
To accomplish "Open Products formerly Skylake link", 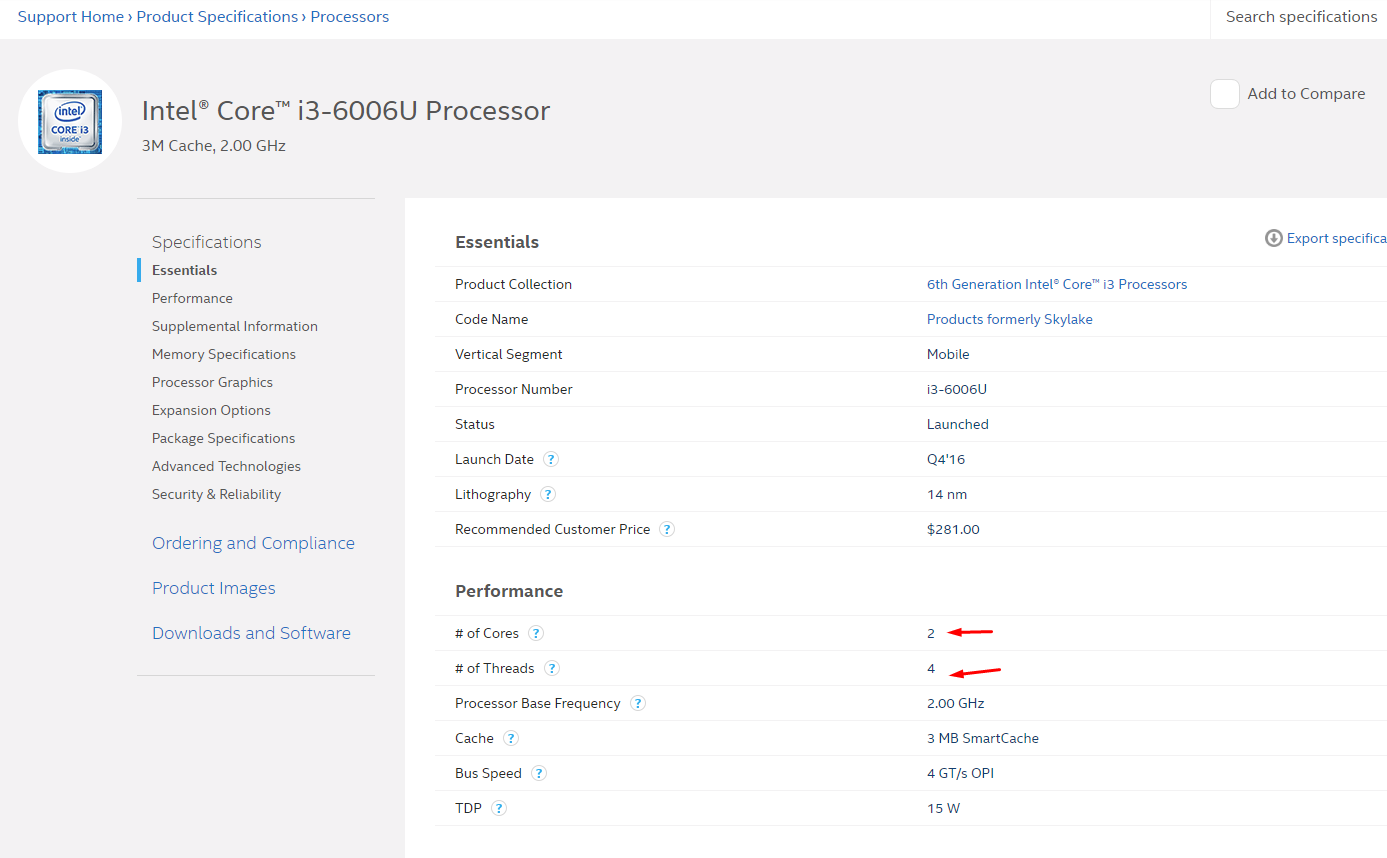I will coord(1010,319).
